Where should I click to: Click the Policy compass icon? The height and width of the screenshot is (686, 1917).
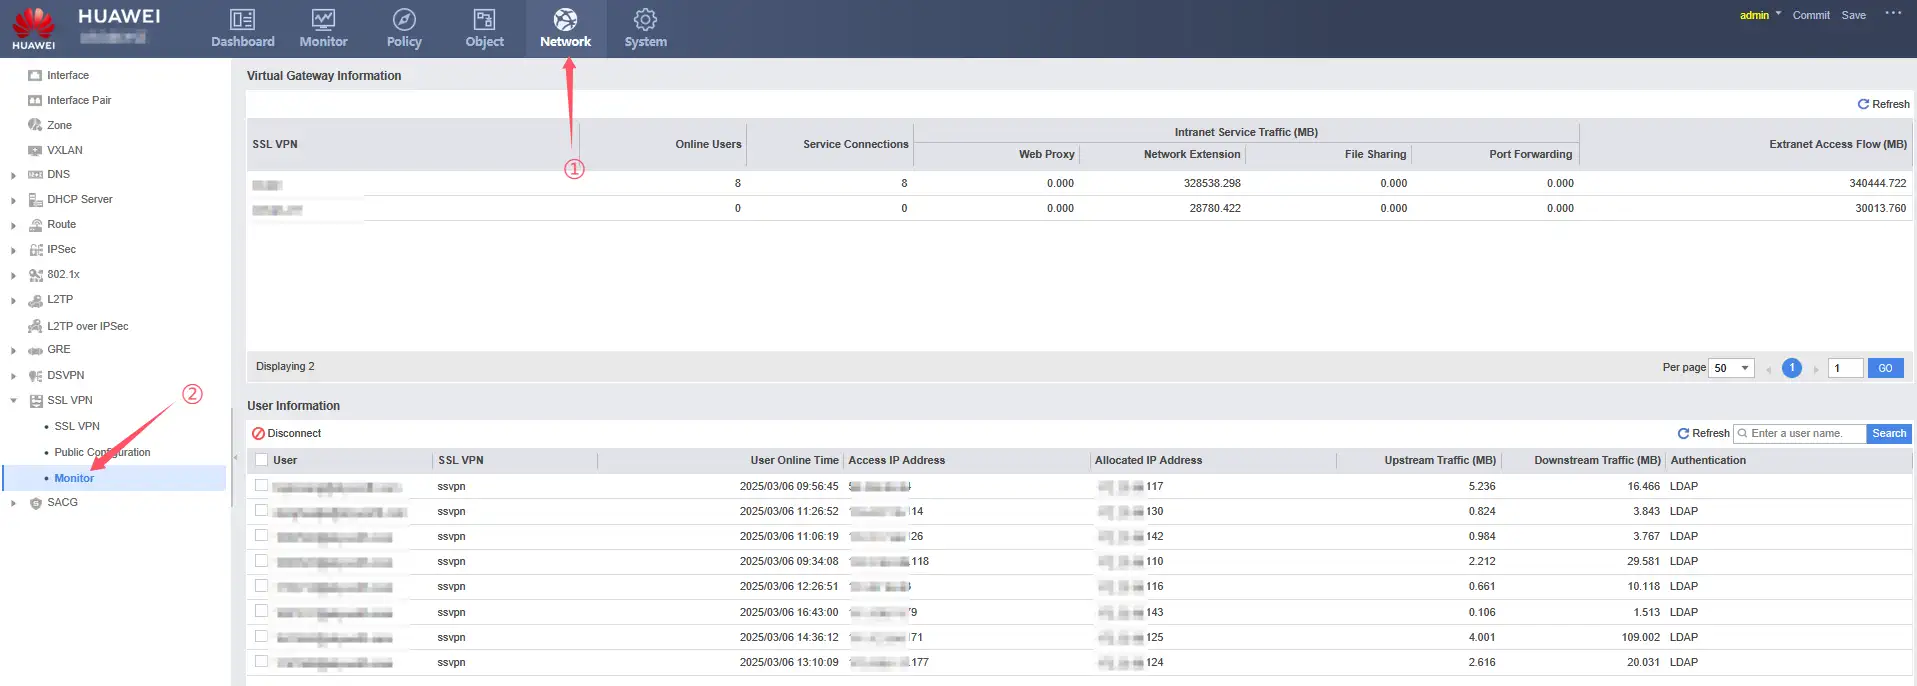[404, 20]
